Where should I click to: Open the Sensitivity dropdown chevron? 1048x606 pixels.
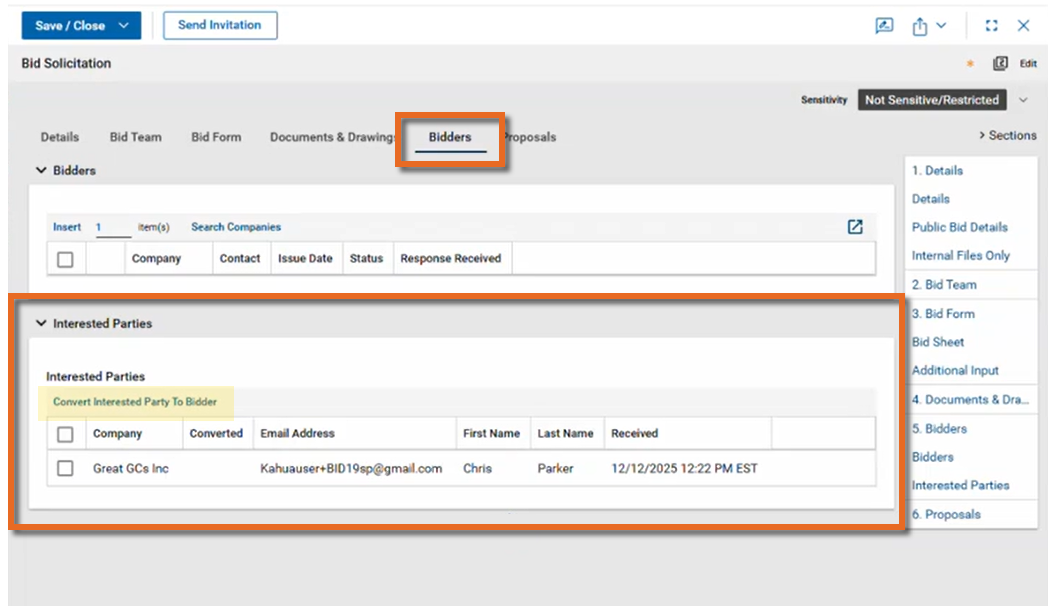coord(1023,100)
